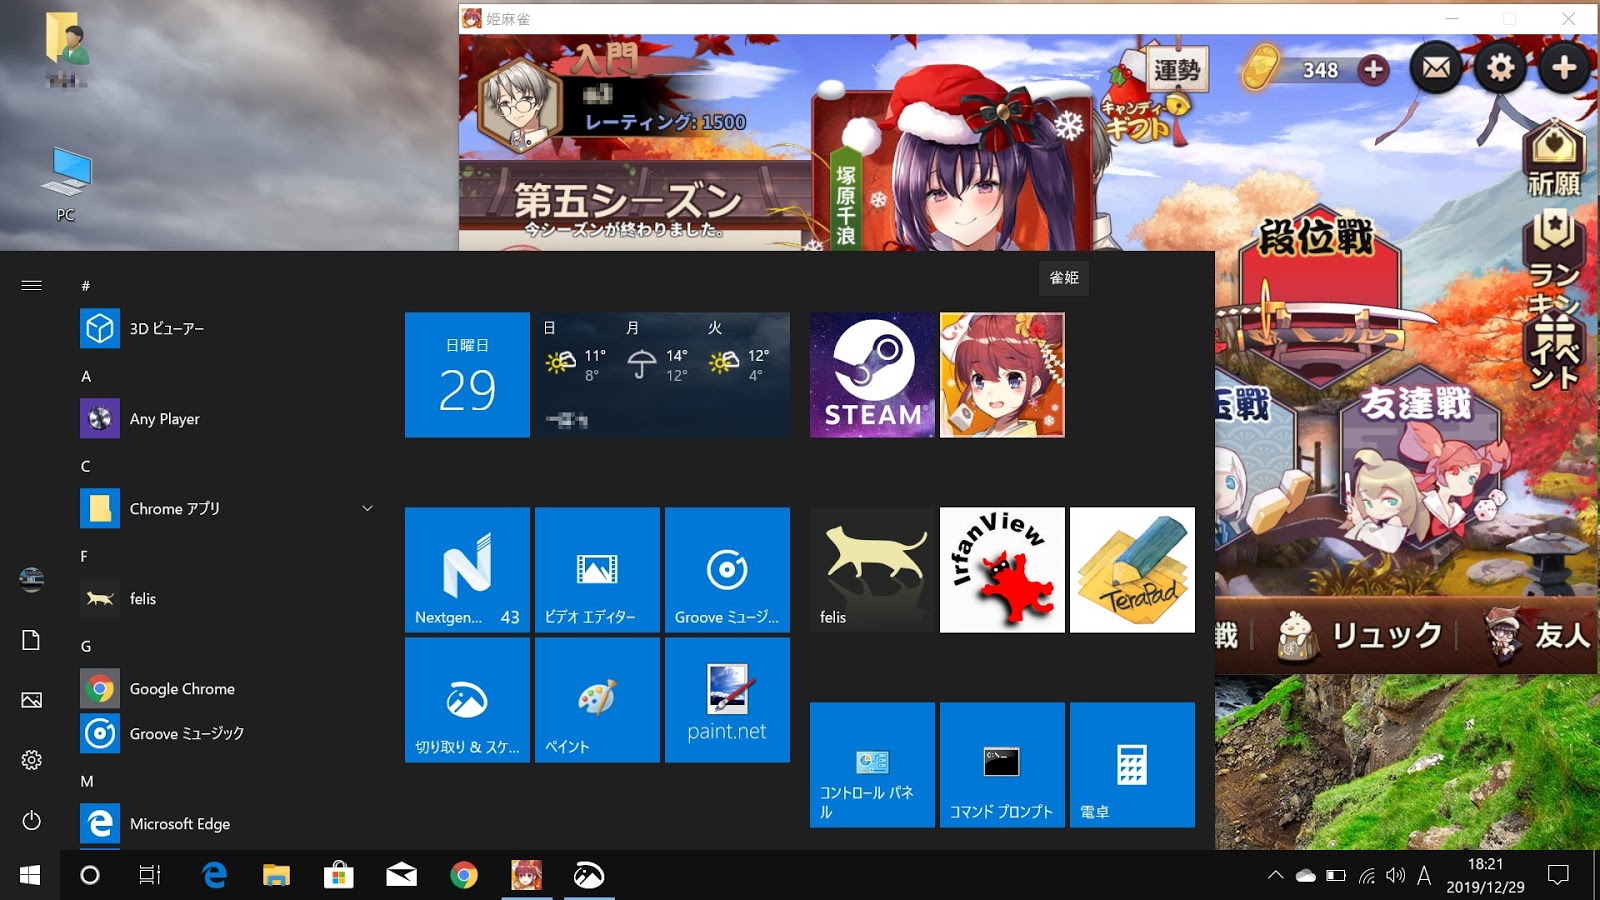Open the IrfanView tile

pyautogui.click(x=1002, y=570)
